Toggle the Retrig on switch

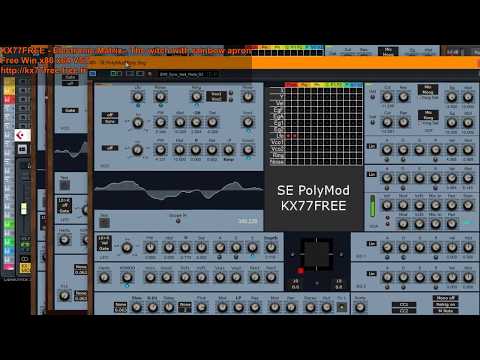(445, 304)
